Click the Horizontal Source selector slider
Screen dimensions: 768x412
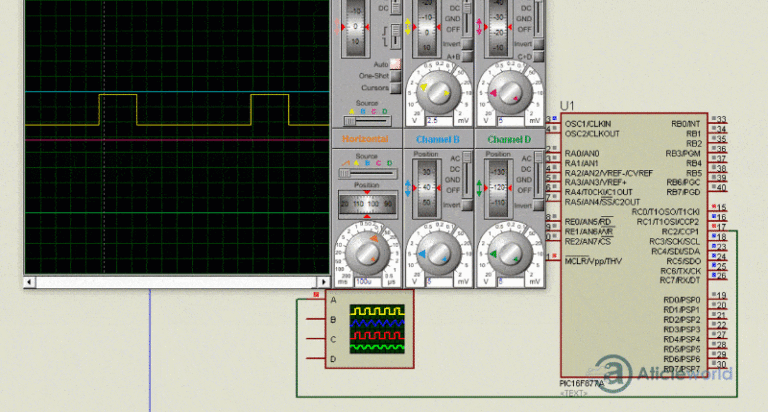coord(367,173)
